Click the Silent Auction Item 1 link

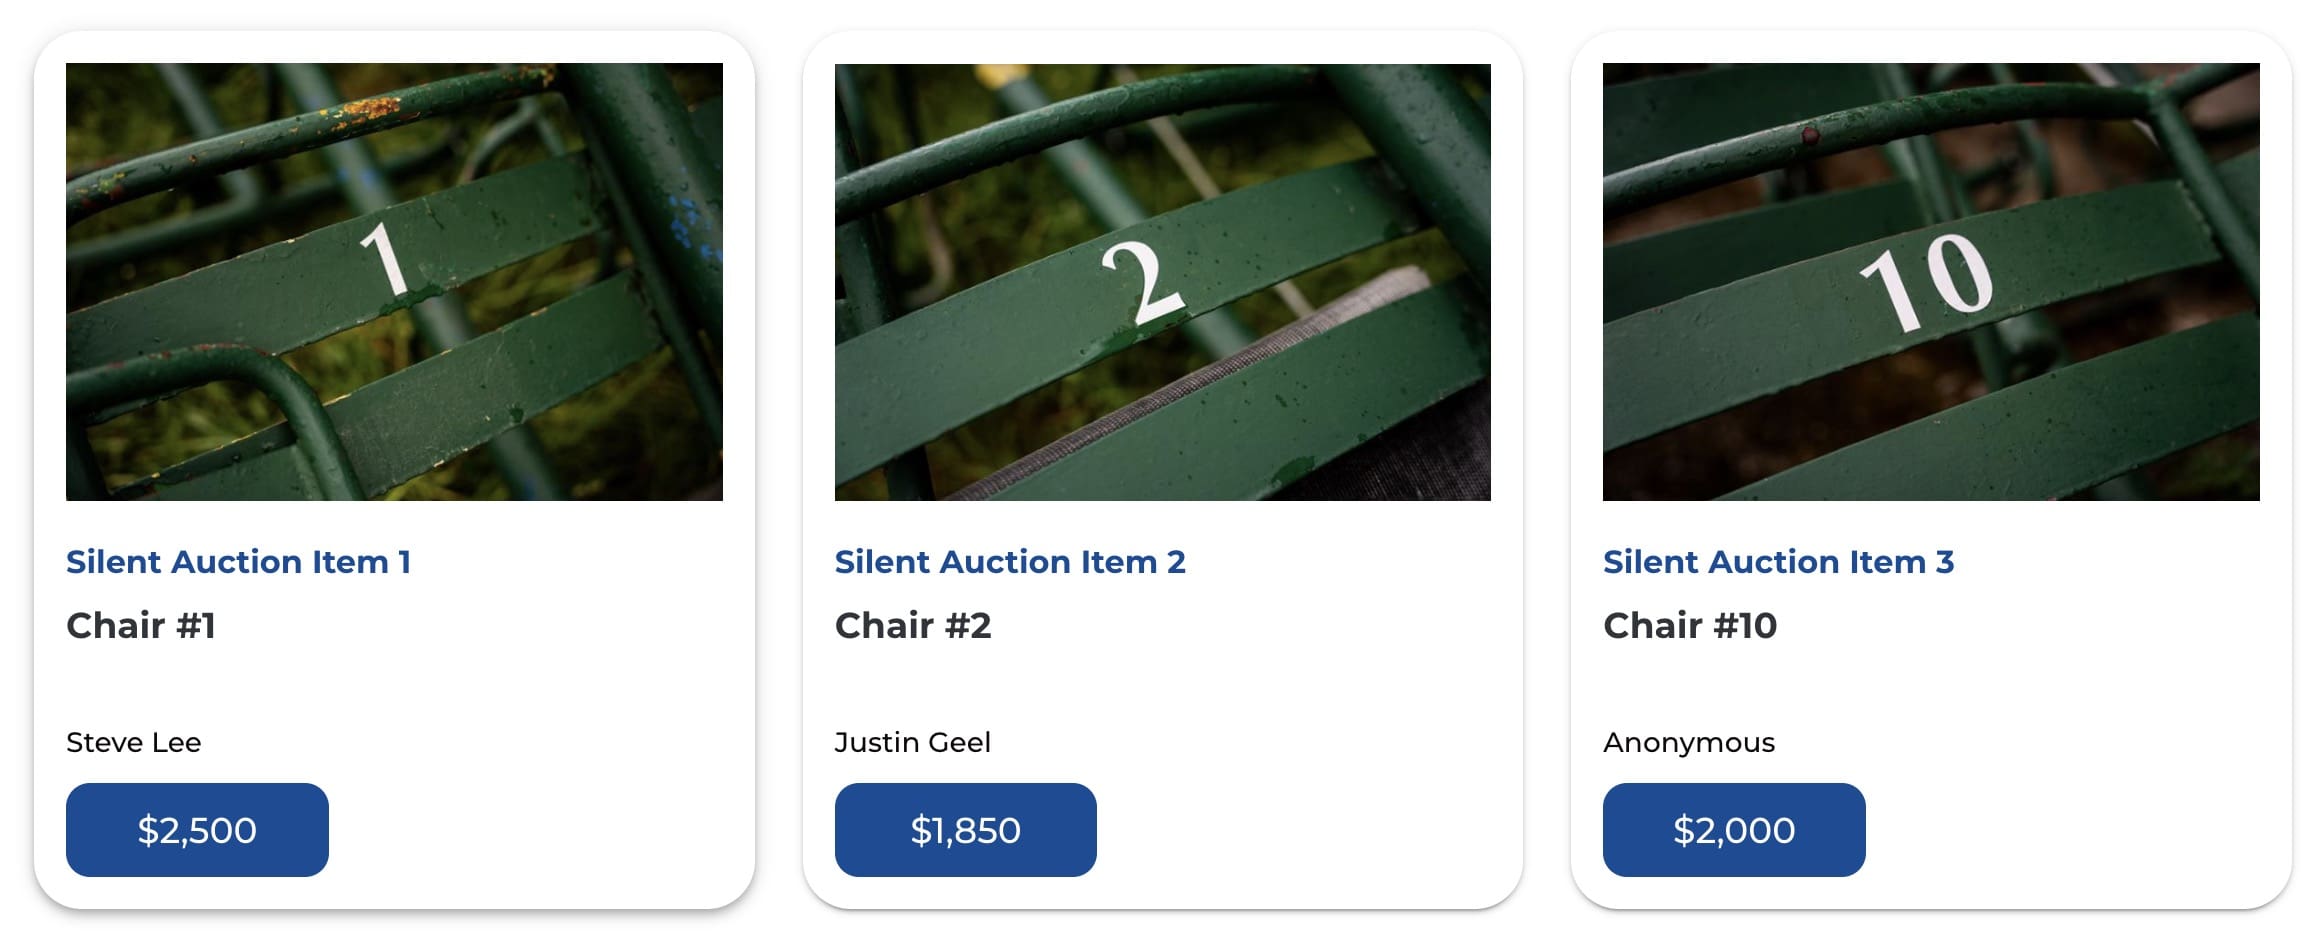tap(238, 562)
